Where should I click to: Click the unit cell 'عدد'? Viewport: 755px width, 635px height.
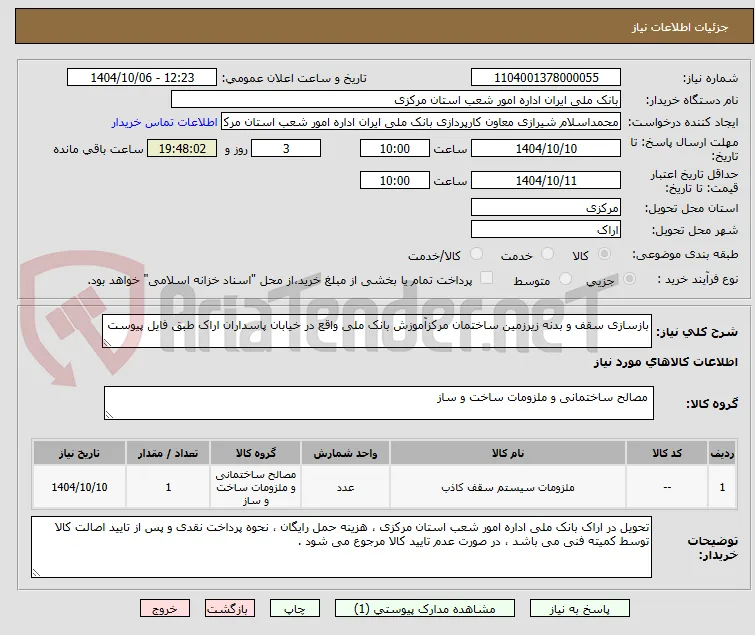(345, 487)
